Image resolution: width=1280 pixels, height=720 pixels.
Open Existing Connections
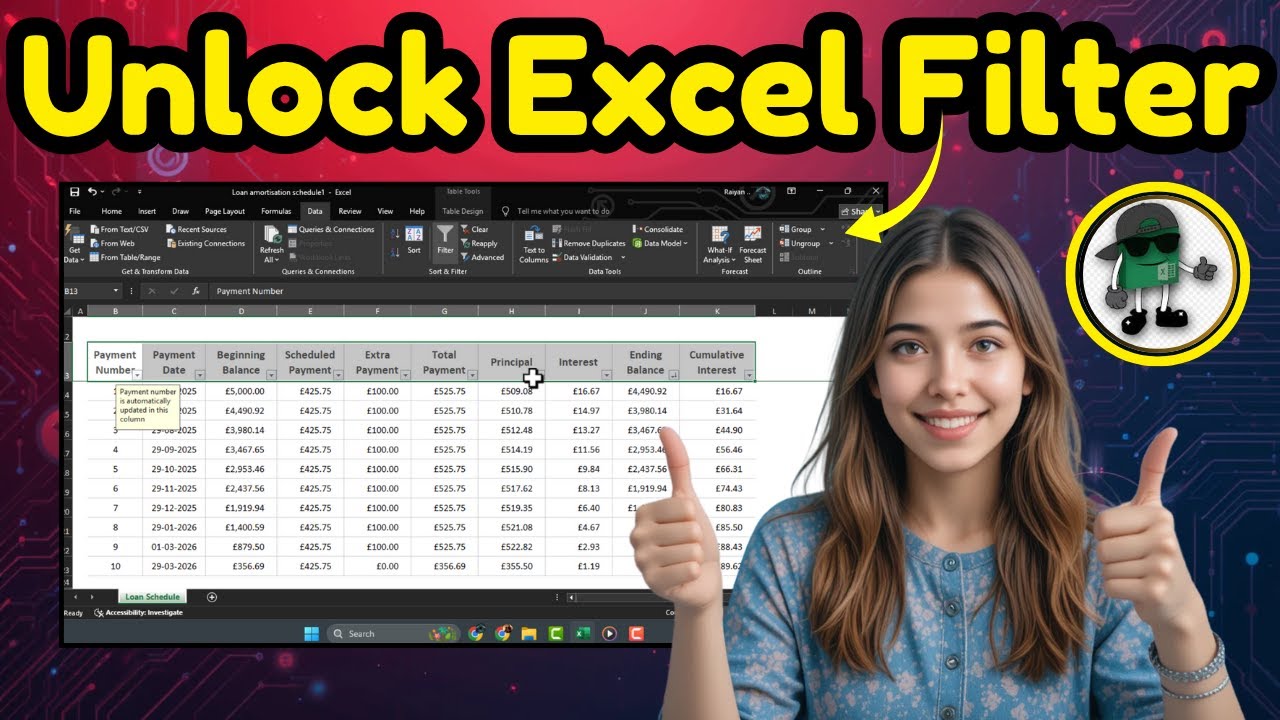(x=205, y=243)
